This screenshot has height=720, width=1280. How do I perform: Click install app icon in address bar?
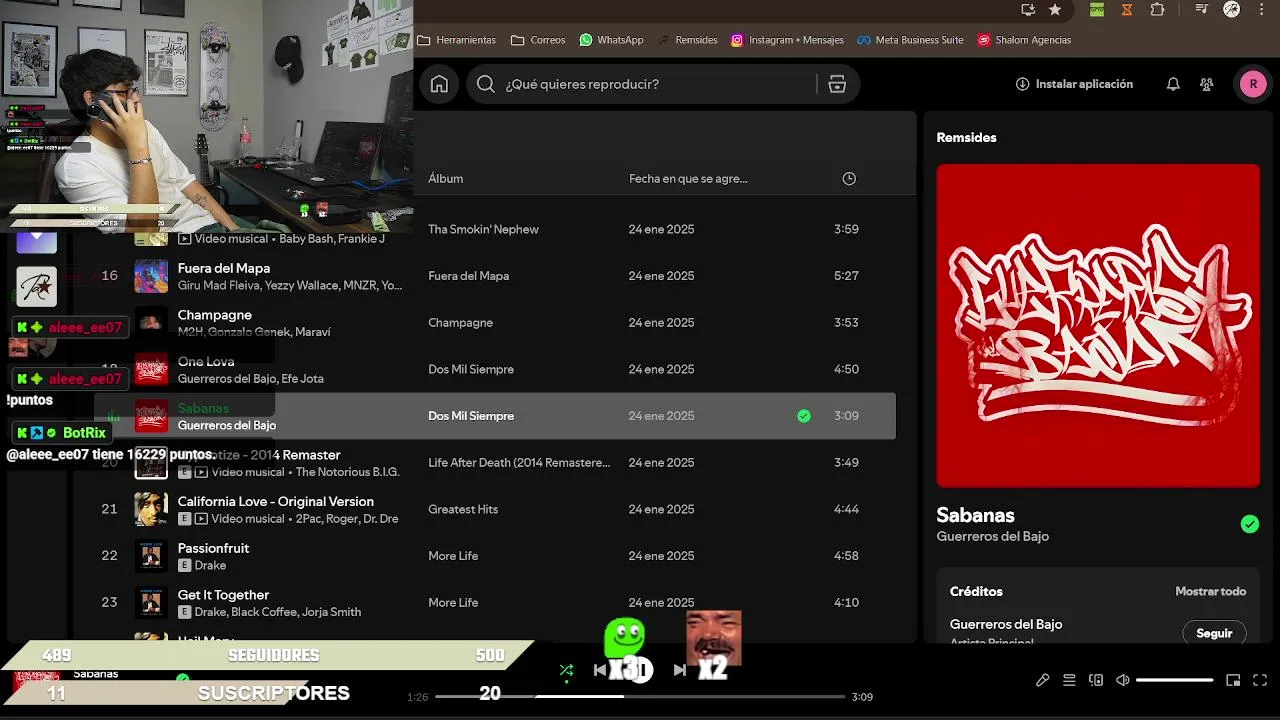pos(1028,9)
